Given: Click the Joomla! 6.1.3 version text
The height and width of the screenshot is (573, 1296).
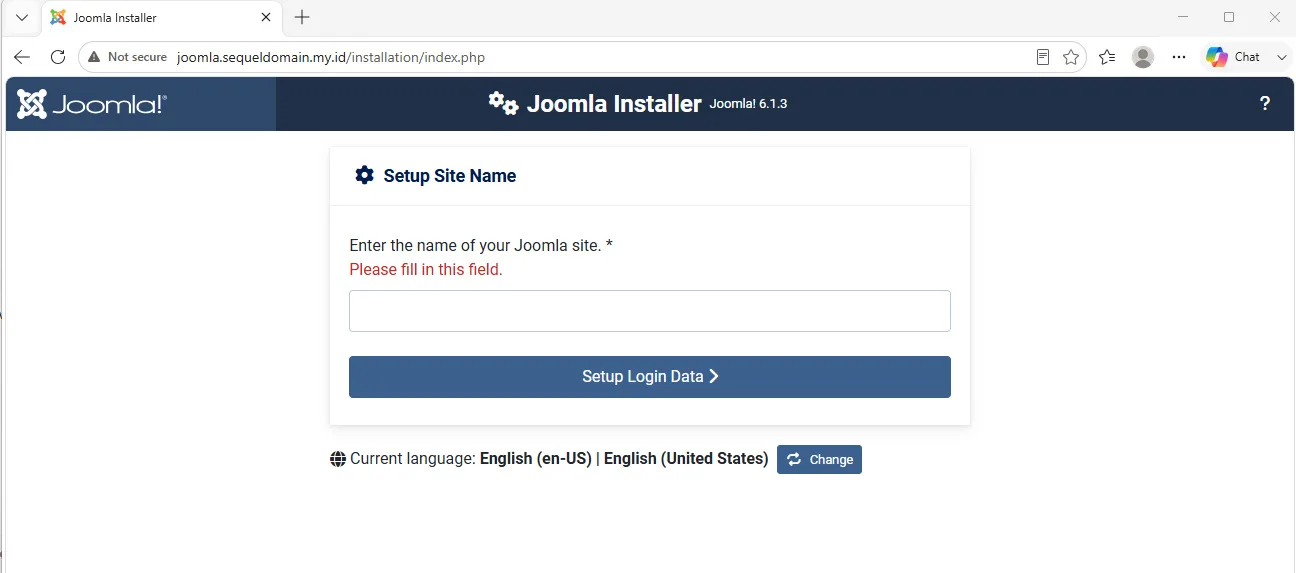Looking at the screenshot, I should tap(748, 104).
